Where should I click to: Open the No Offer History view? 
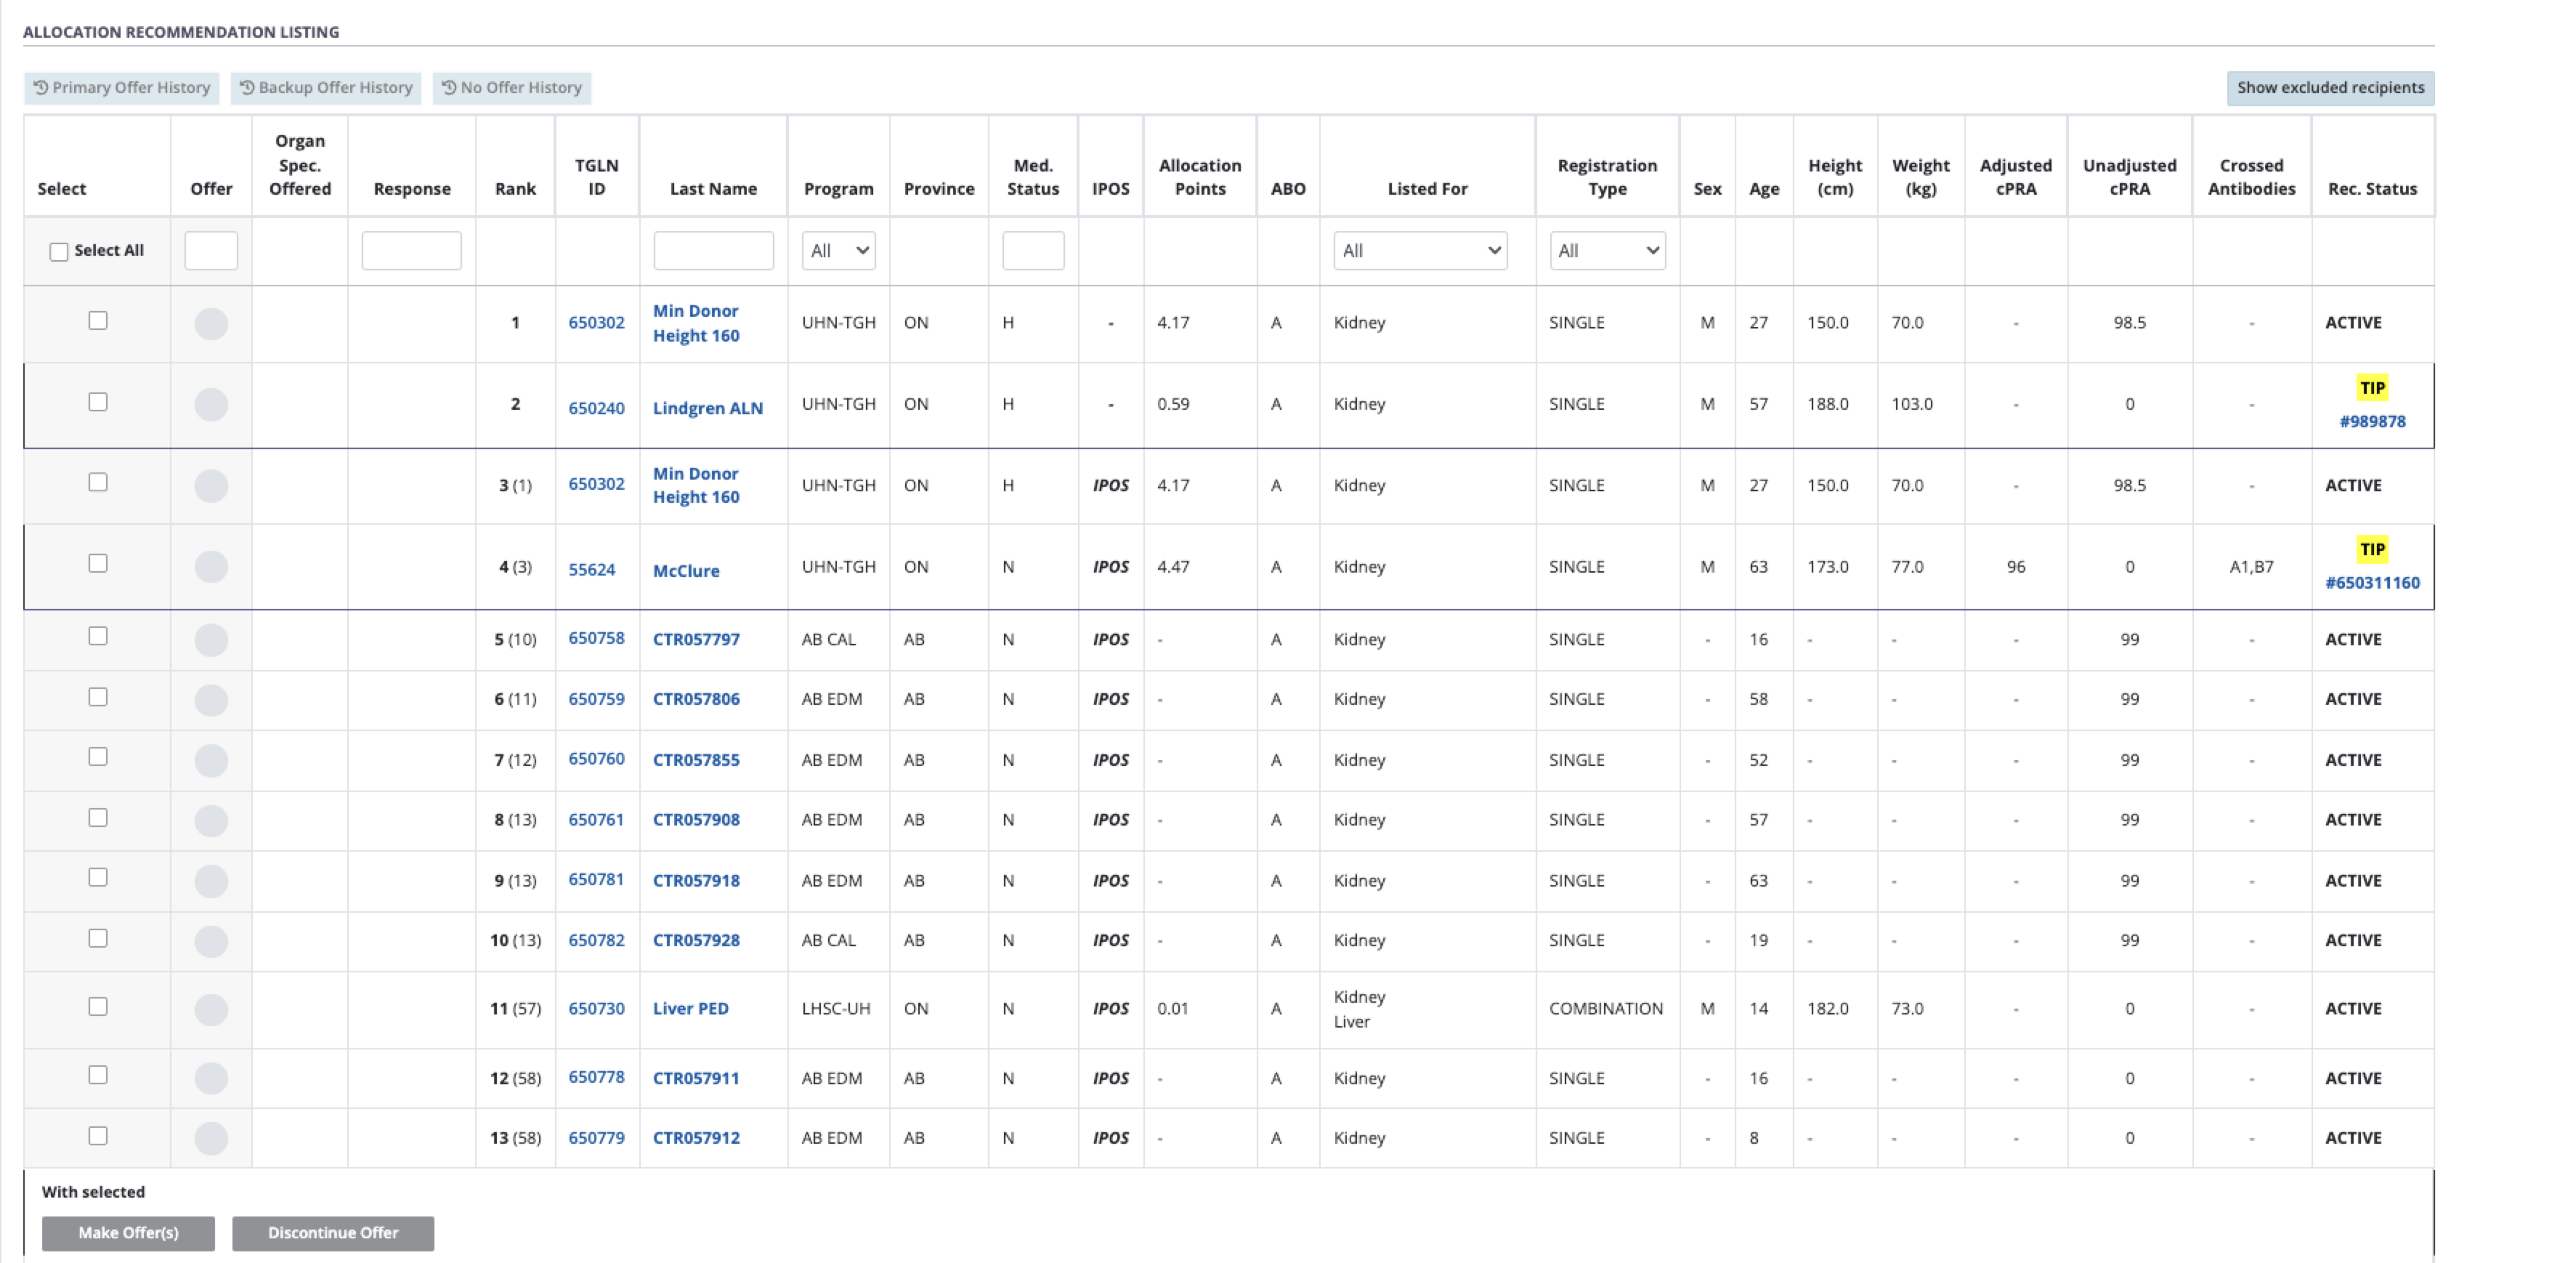tap(512, 87)
